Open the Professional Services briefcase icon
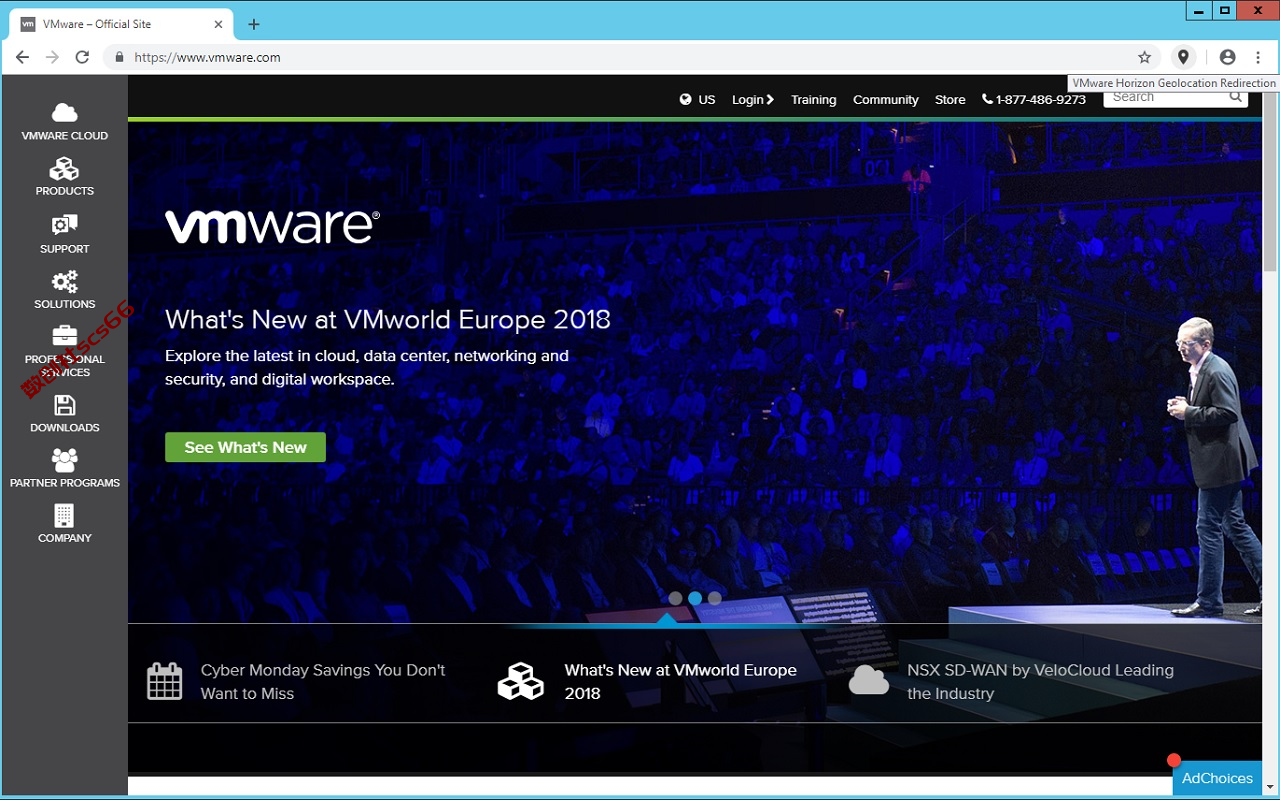 coord(64,336)
